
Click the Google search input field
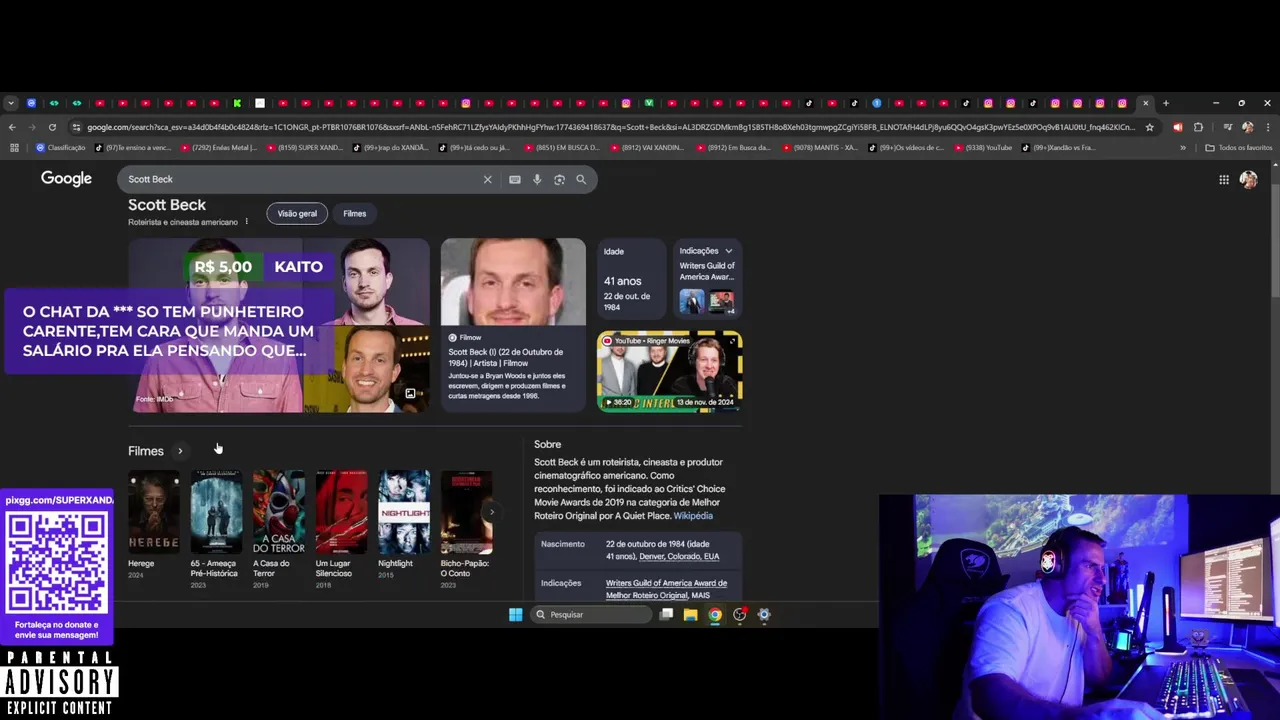[300, 179]
